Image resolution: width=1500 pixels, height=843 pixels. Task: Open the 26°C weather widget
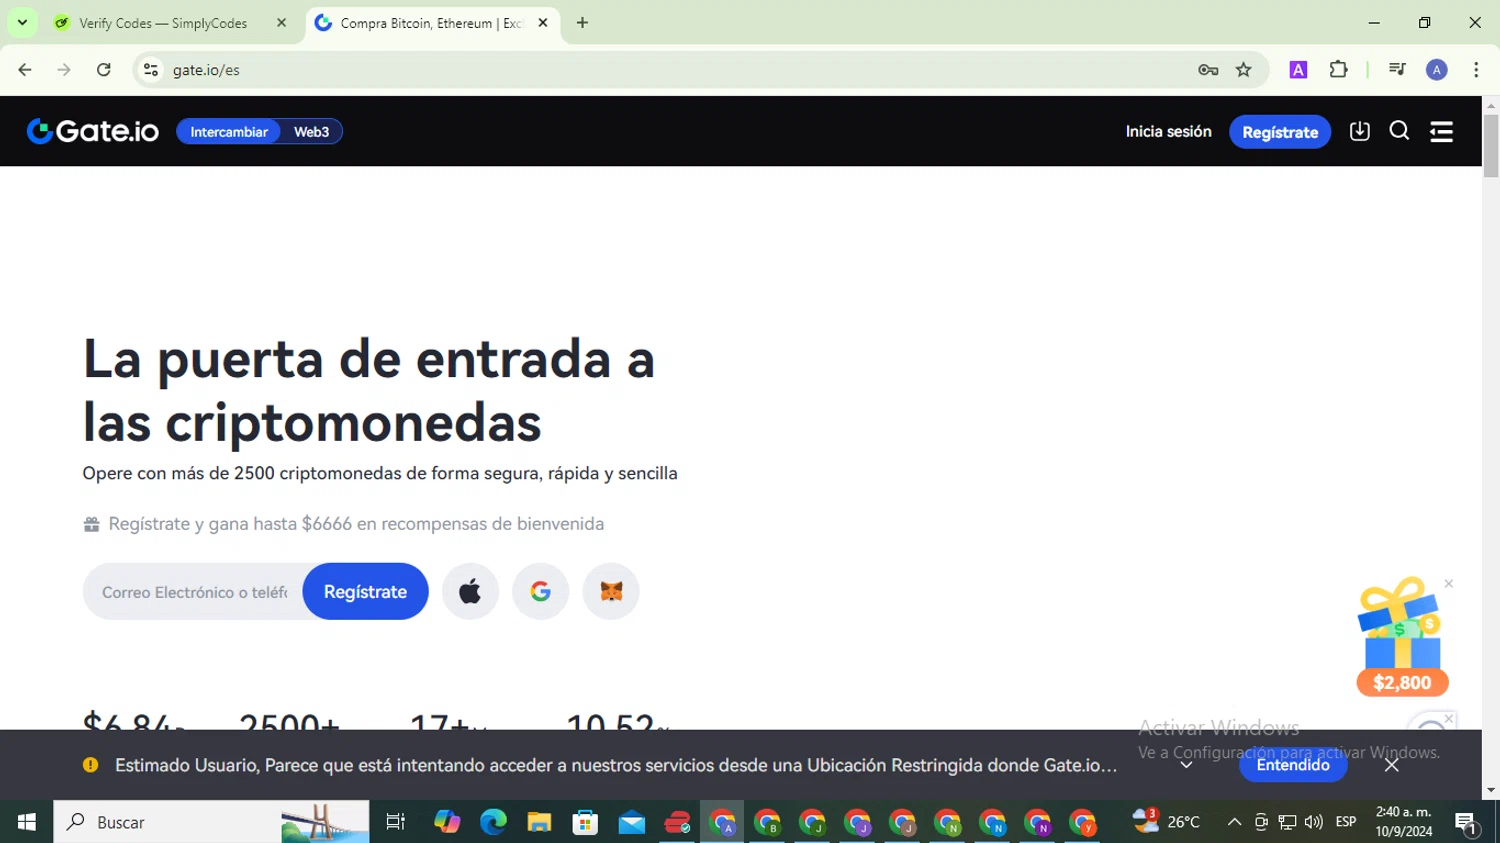click(x=1166, y=822)
